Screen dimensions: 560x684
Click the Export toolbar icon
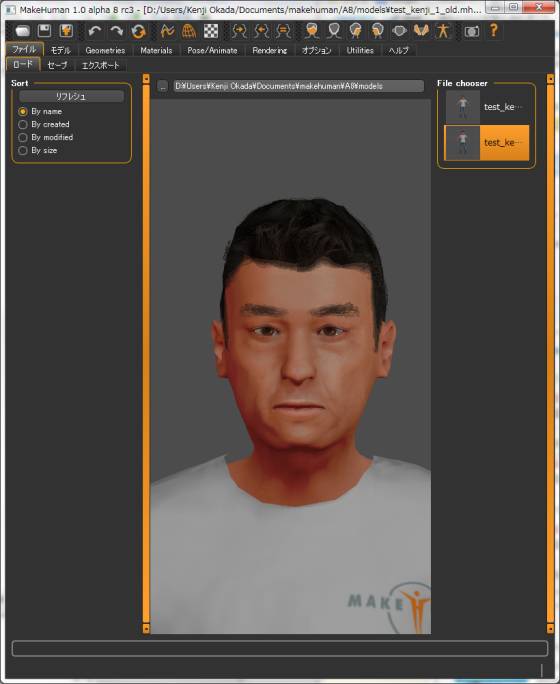coord(66,31)
